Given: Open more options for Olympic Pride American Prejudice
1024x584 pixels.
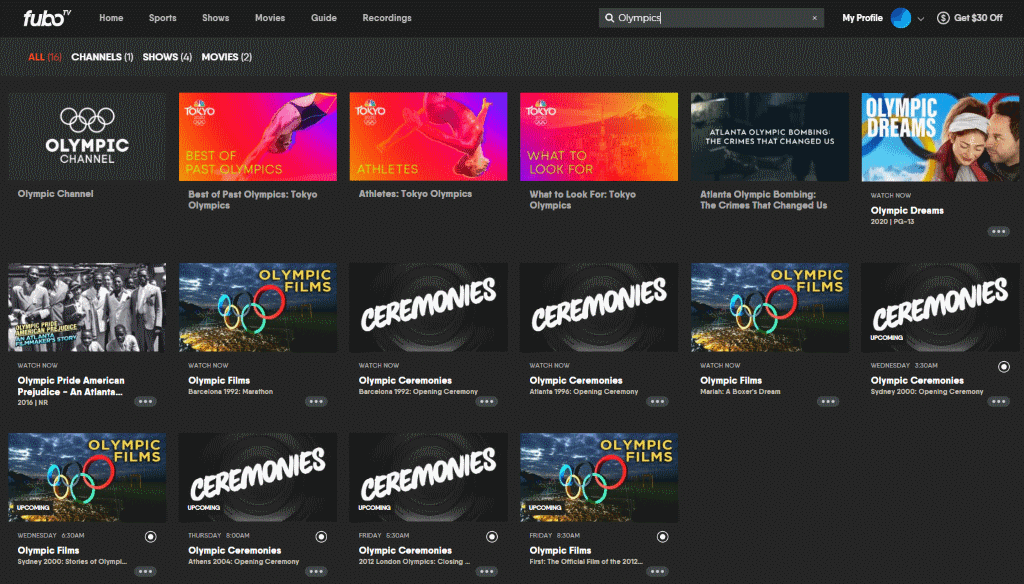Looking at the screenshot, I should pos(145,402).
